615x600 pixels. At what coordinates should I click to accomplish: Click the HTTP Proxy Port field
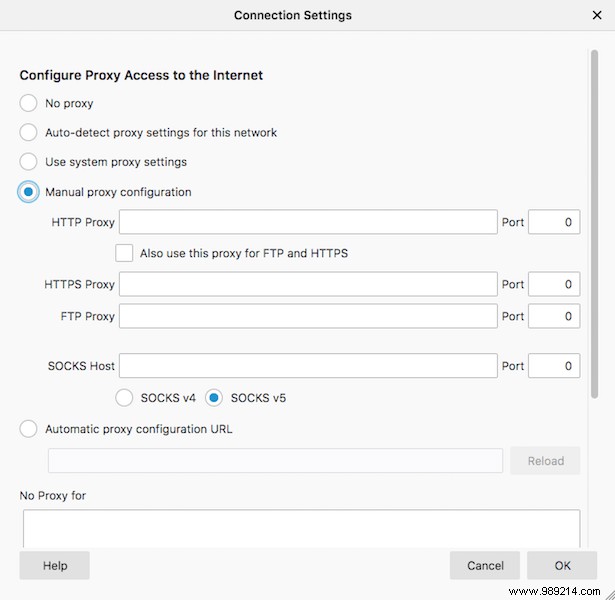coord(554,222)
